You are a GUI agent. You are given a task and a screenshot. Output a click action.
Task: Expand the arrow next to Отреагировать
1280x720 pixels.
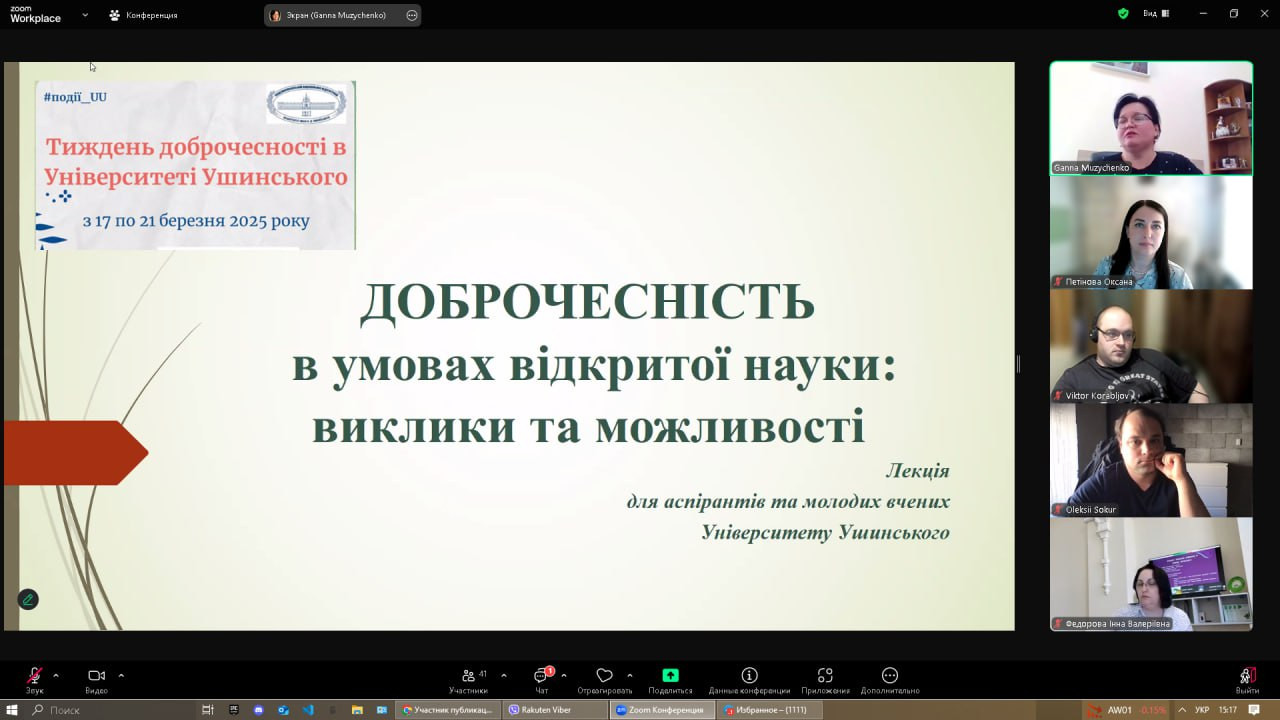click(x=629, y=675)
